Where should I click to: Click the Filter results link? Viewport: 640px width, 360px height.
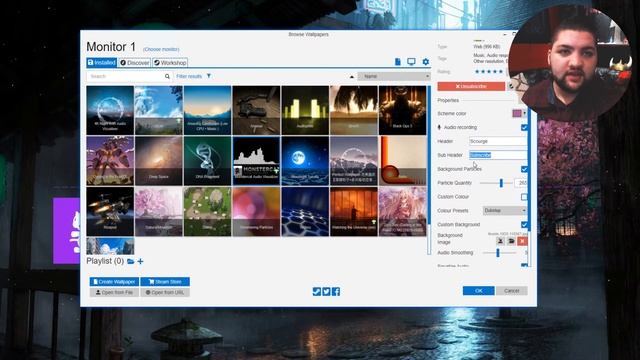(189, 76)
